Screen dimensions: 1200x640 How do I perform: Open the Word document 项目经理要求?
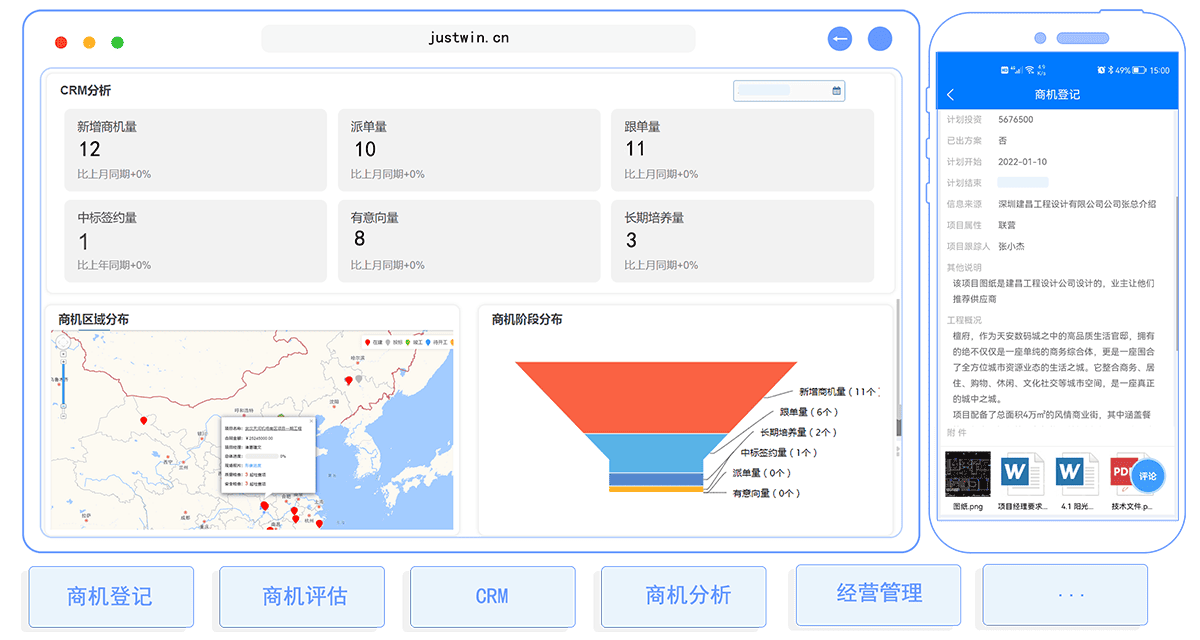click(1022, 472)
